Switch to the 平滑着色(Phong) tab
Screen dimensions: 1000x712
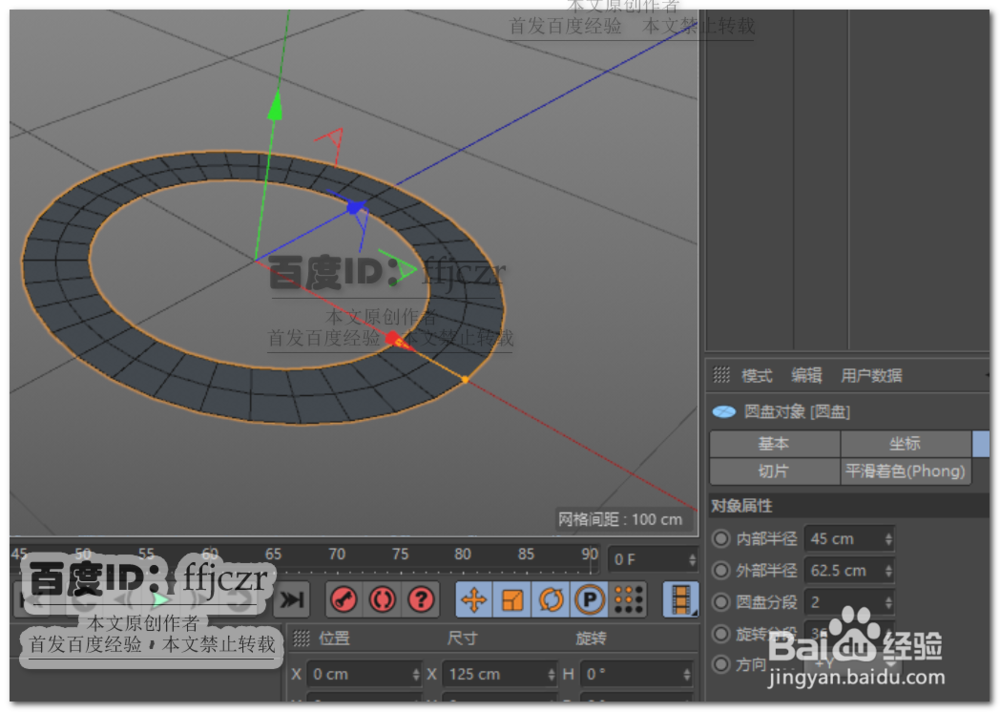coord(905,471)
